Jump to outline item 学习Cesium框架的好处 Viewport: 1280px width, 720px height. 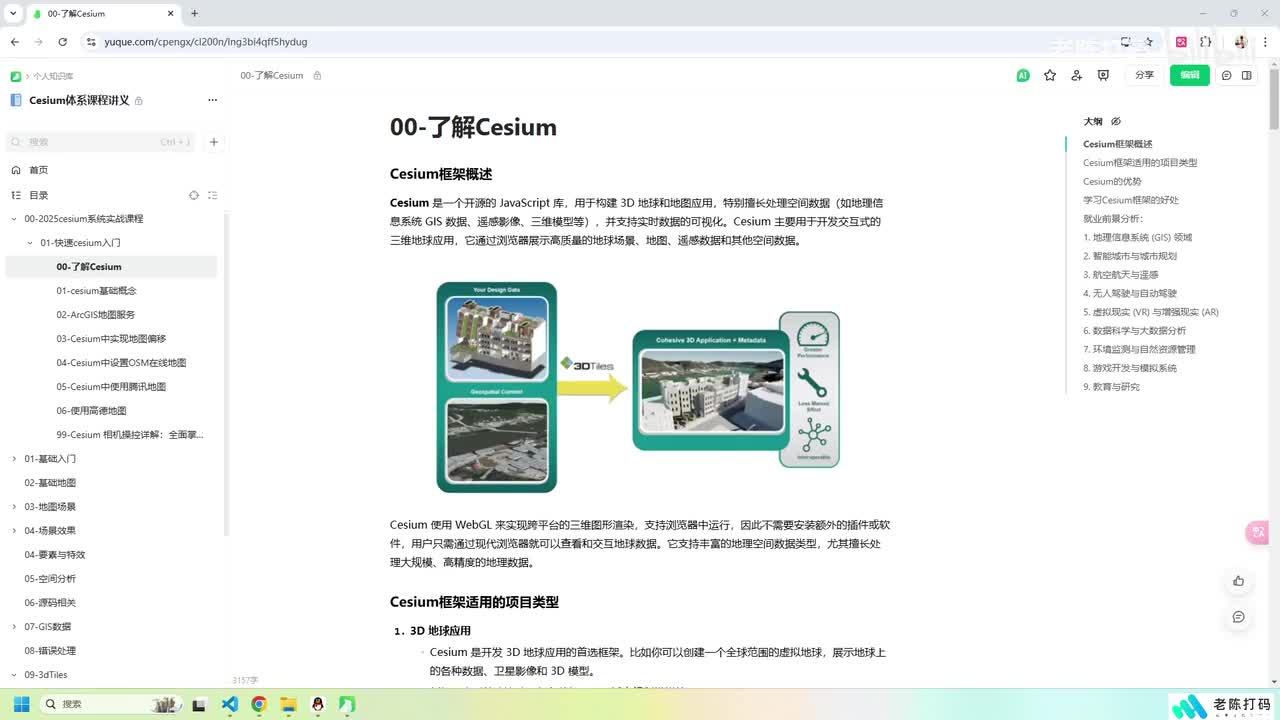(x=1131, y=200)
